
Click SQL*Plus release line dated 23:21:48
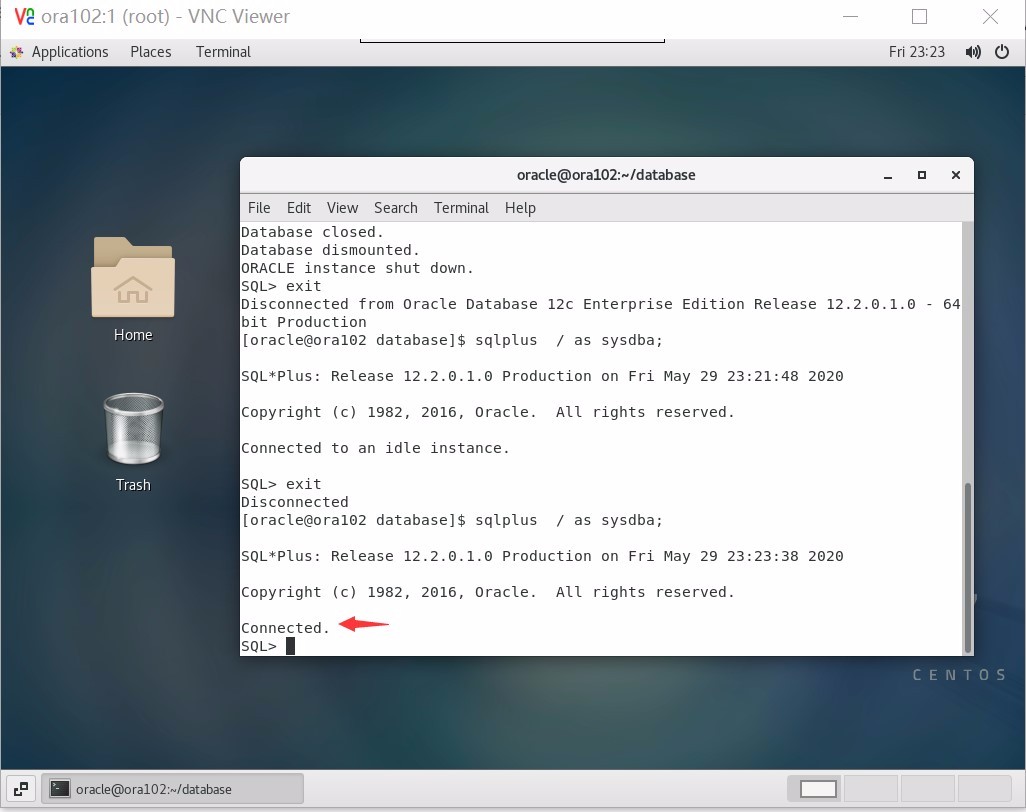(542, 376)
